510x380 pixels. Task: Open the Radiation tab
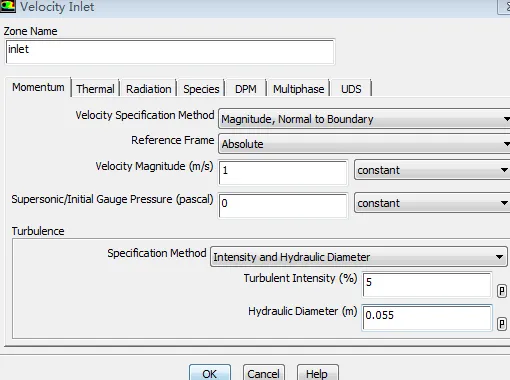coord(149,89)
